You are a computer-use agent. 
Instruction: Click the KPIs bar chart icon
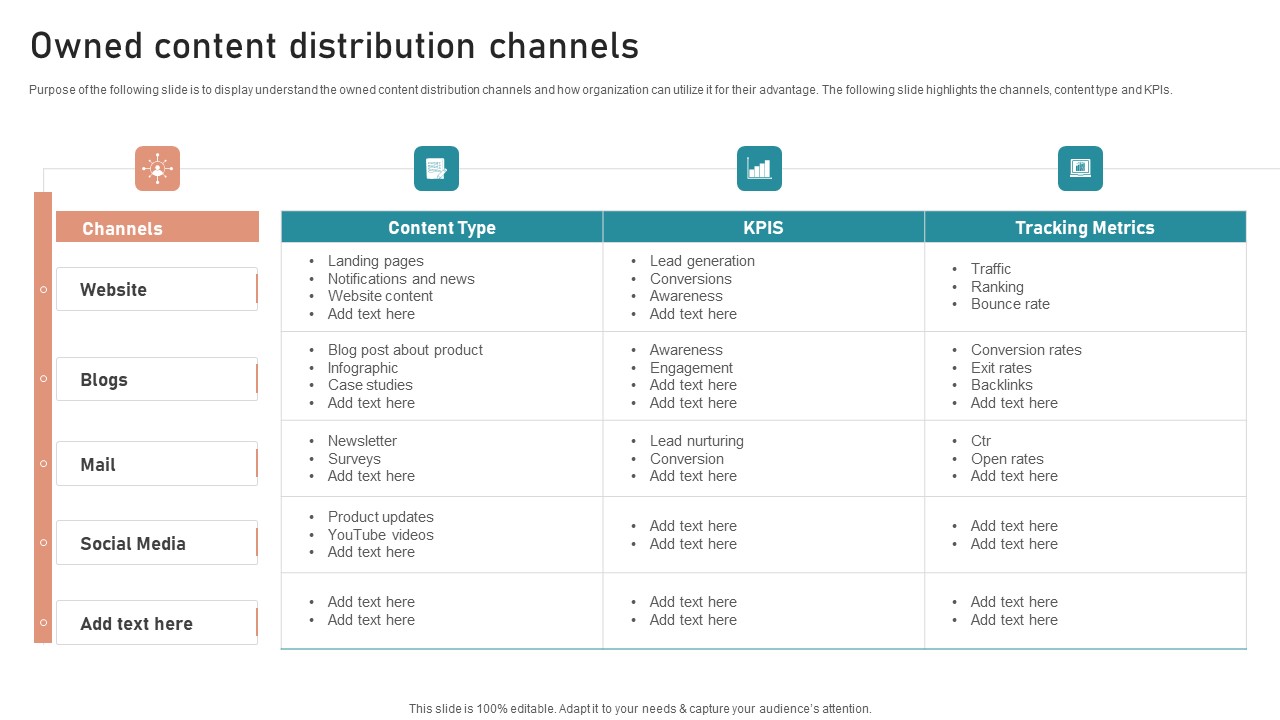pos(759,168)
